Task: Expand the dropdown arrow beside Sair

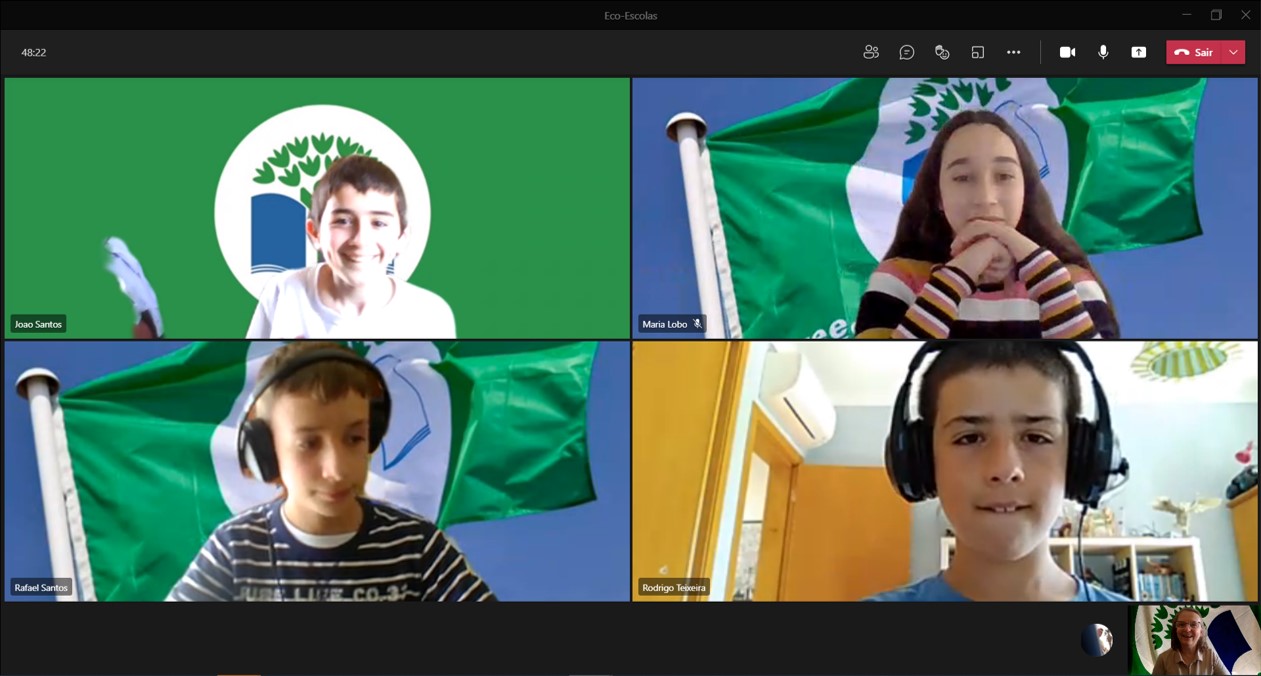Action: (x=1234, y=52)
